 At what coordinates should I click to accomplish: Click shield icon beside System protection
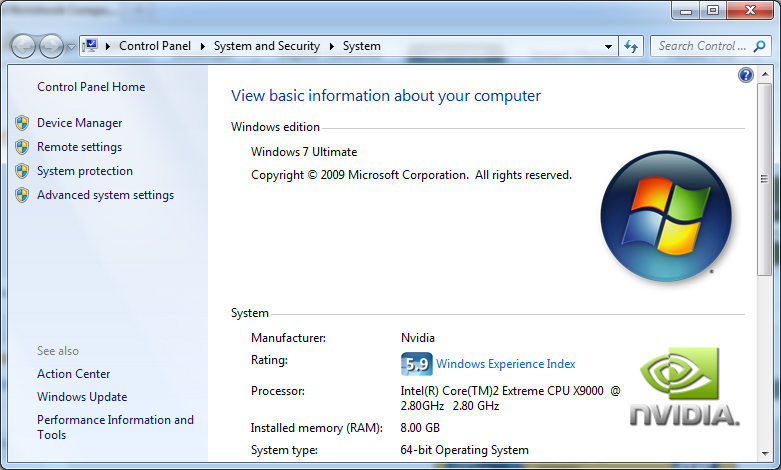click(x=22, y=171)
